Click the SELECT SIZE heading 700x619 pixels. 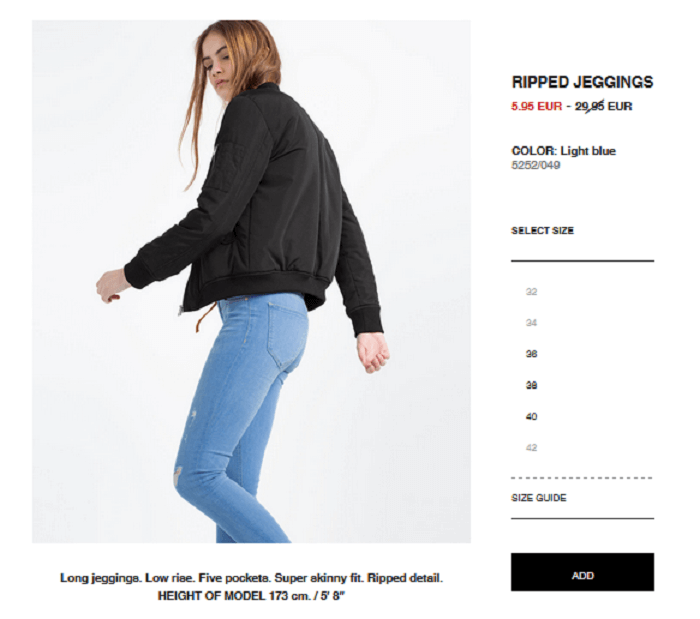tap(542, 231)
